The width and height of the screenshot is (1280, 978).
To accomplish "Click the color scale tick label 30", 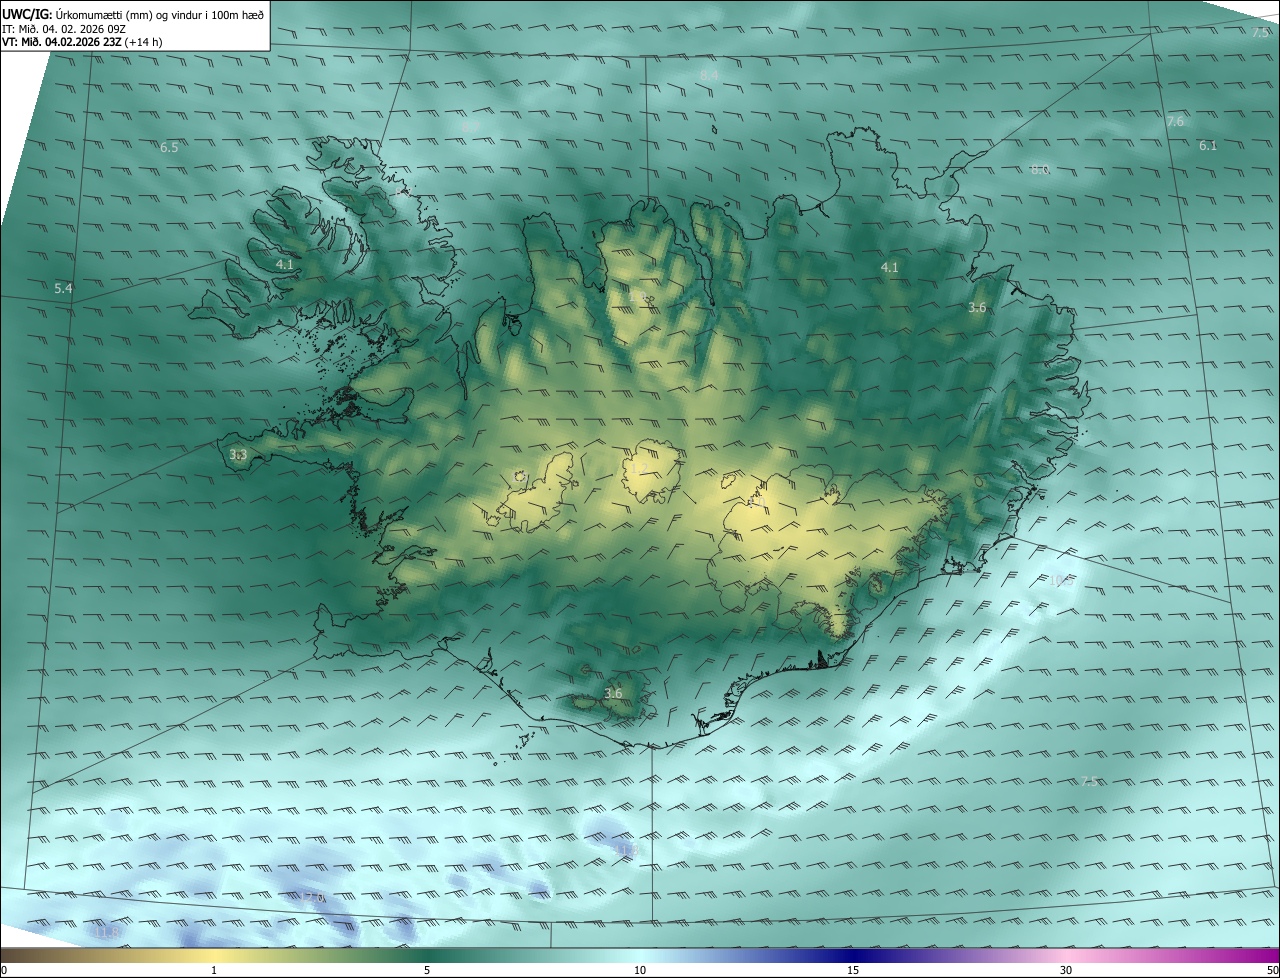I will click(x=1066, y=970).
